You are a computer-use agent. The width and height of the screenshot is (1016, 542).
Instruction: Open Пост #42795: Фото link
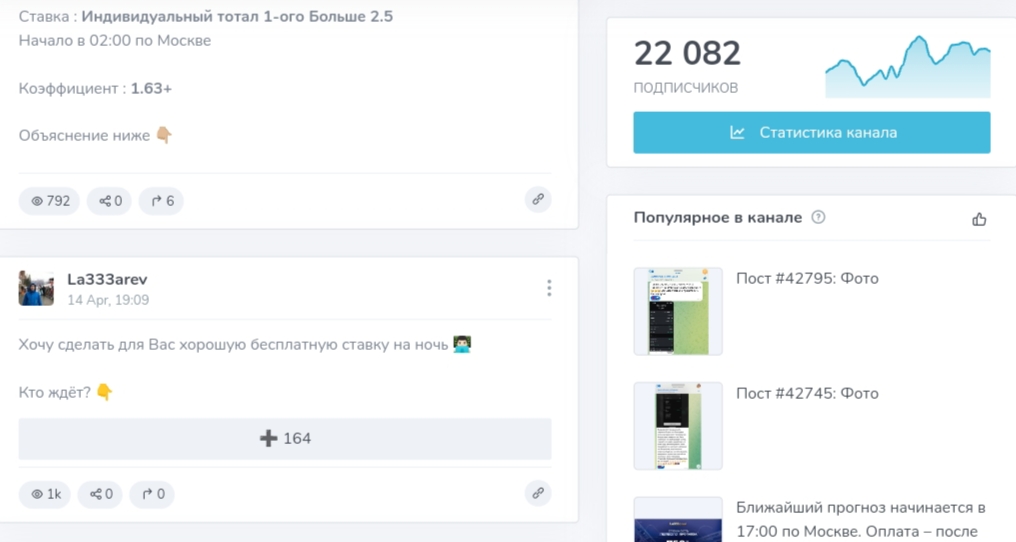806,278
